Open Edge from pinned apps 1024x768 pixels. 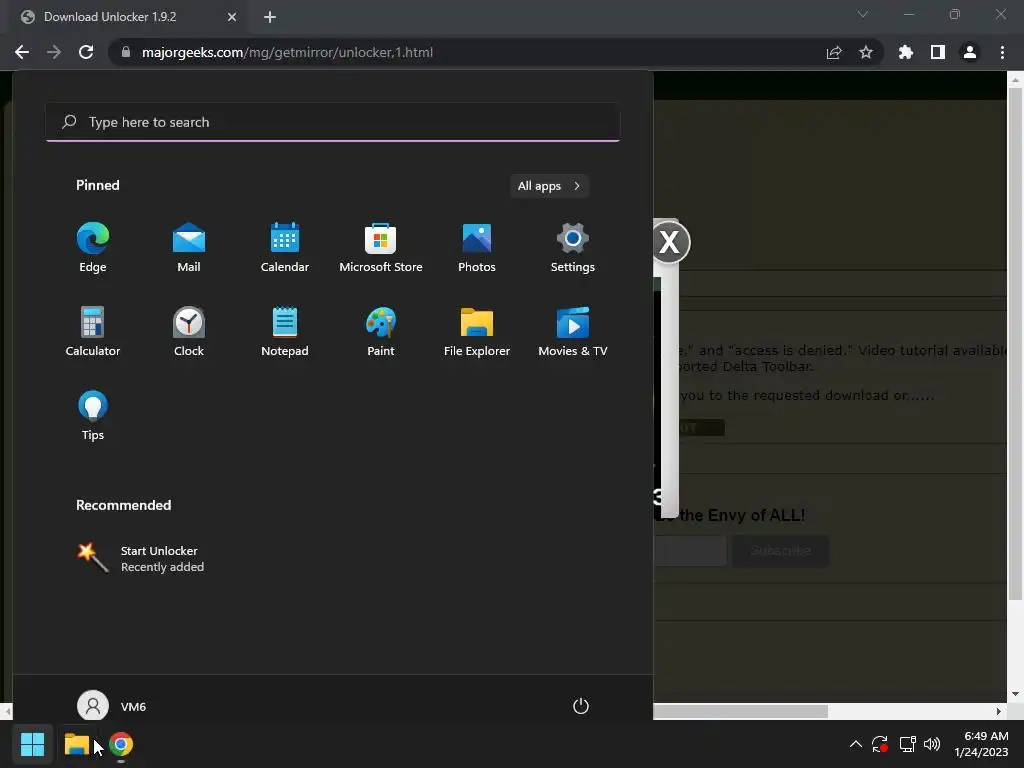pyautogui.click(x=93, y=248)
